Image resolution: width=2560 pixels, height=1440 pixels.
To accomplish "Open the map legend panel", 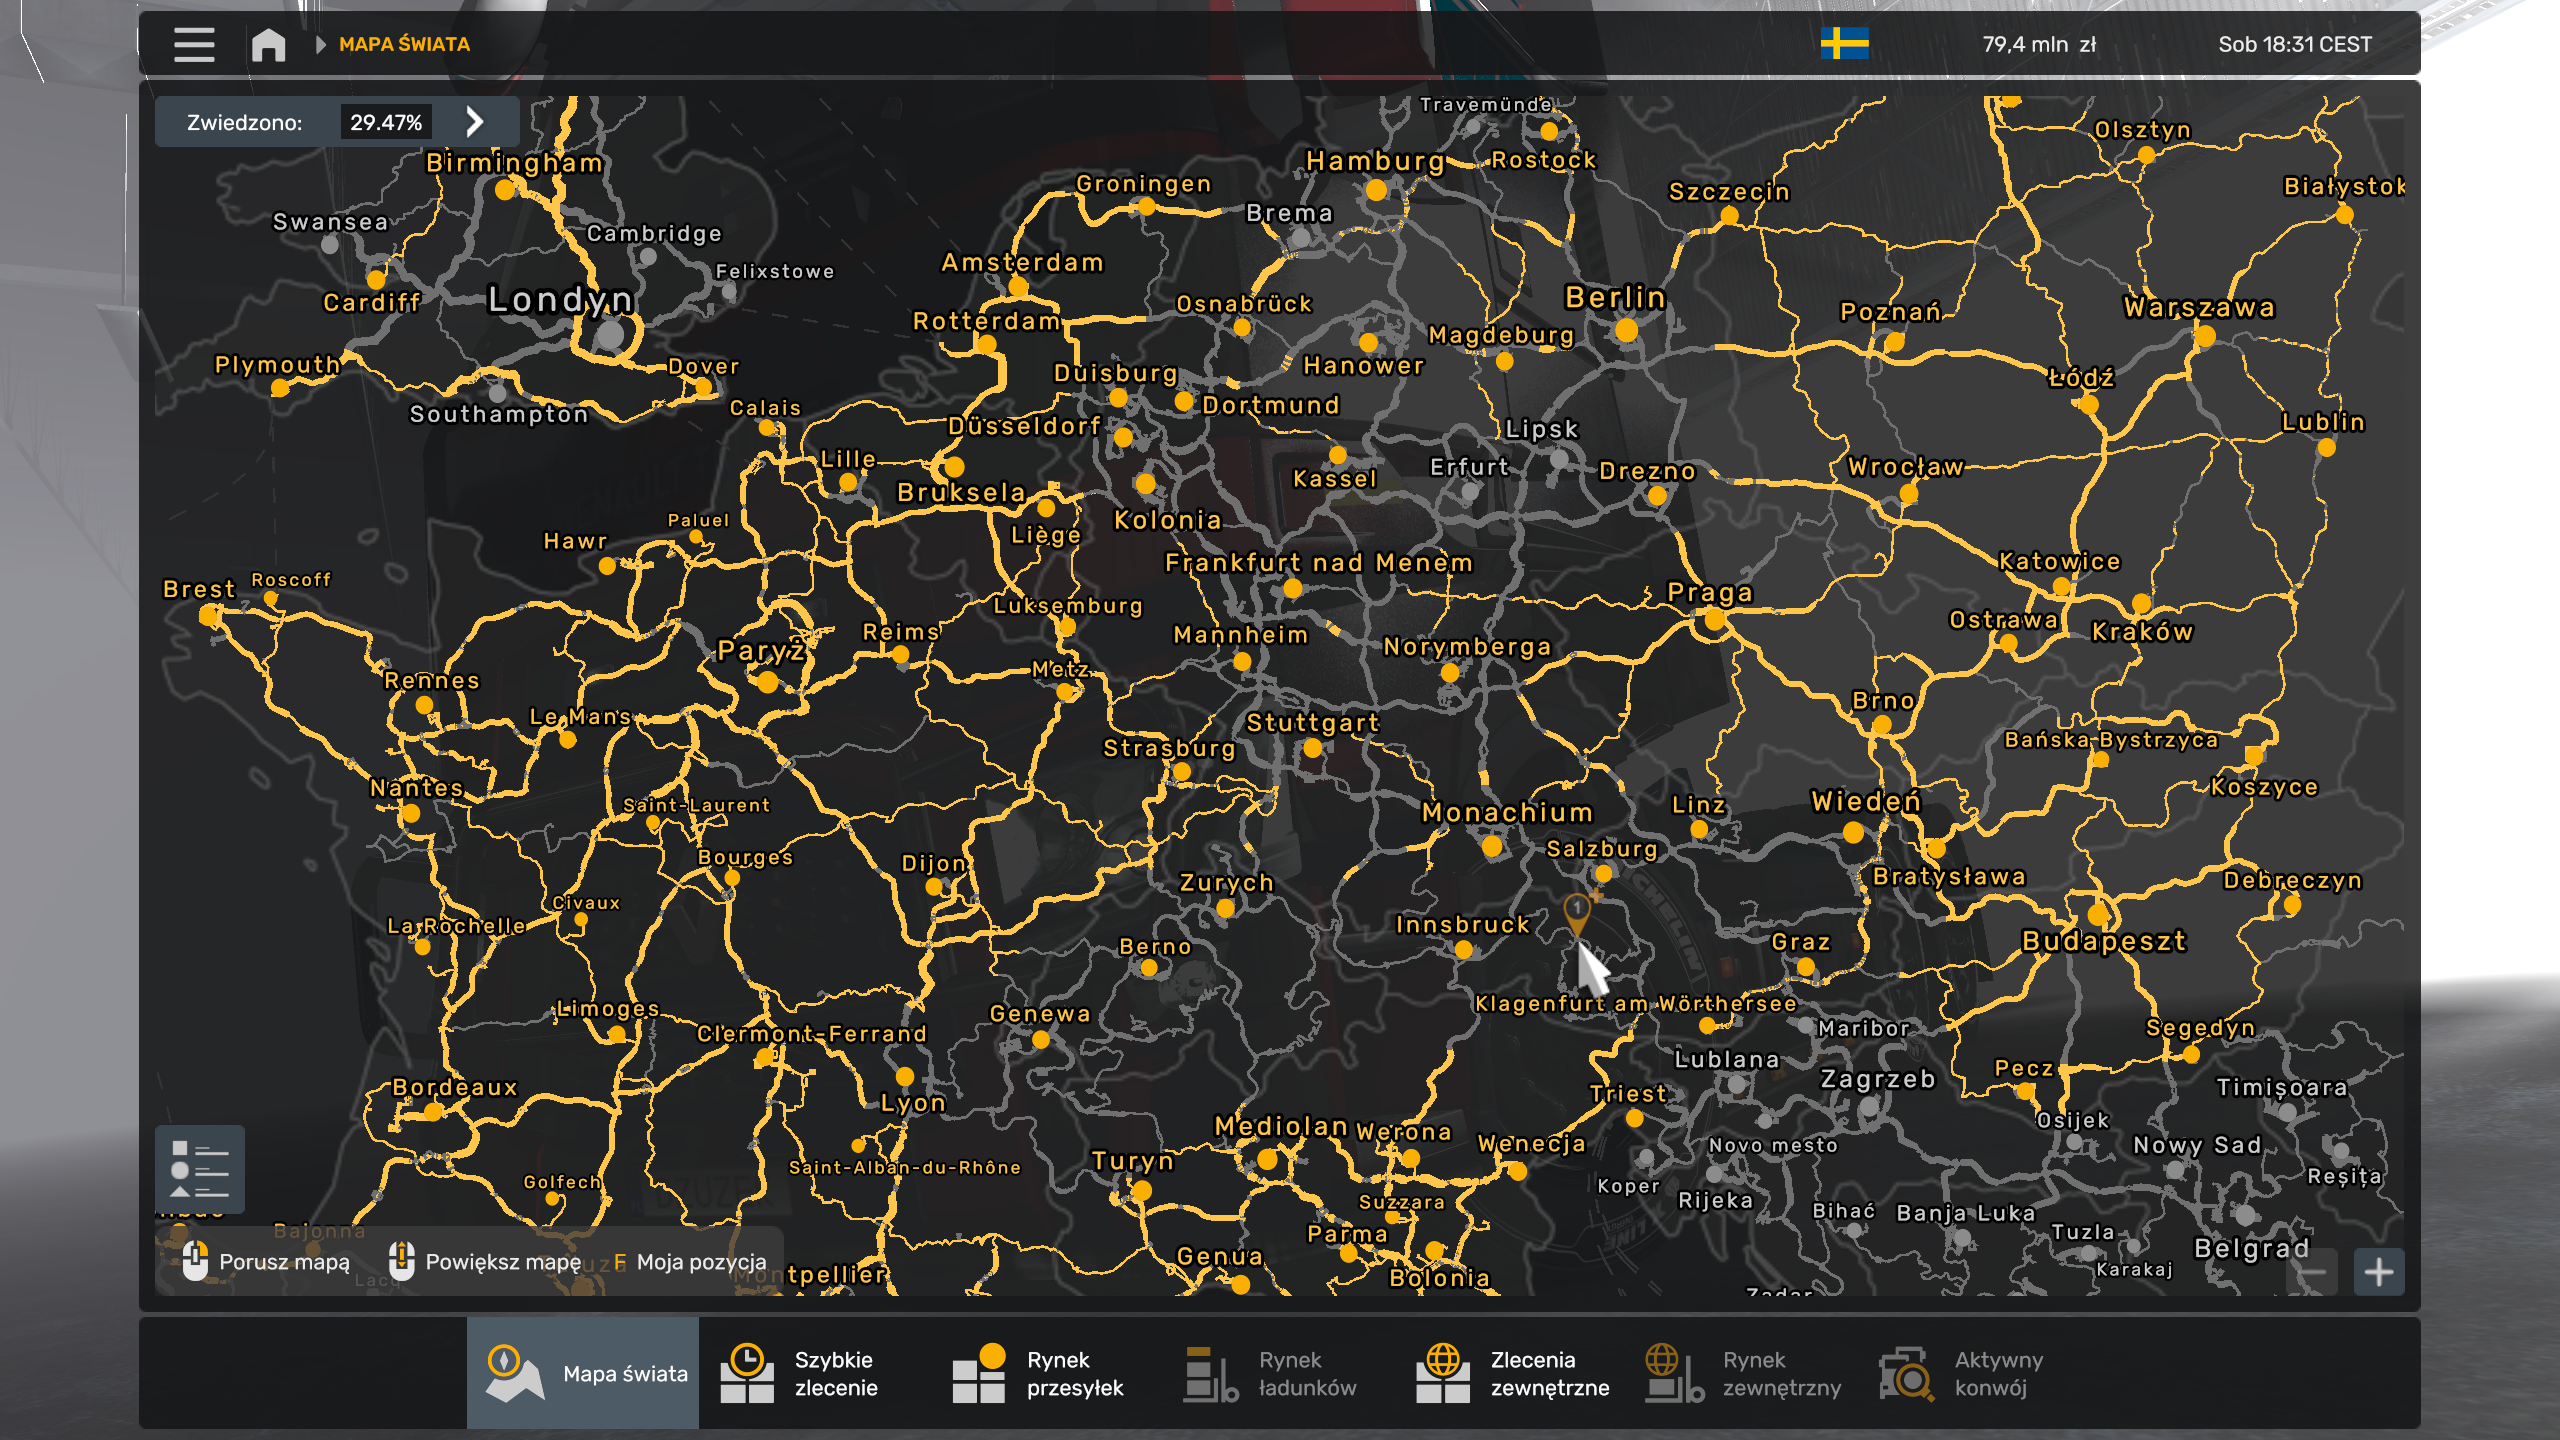I will [200, 1168].
